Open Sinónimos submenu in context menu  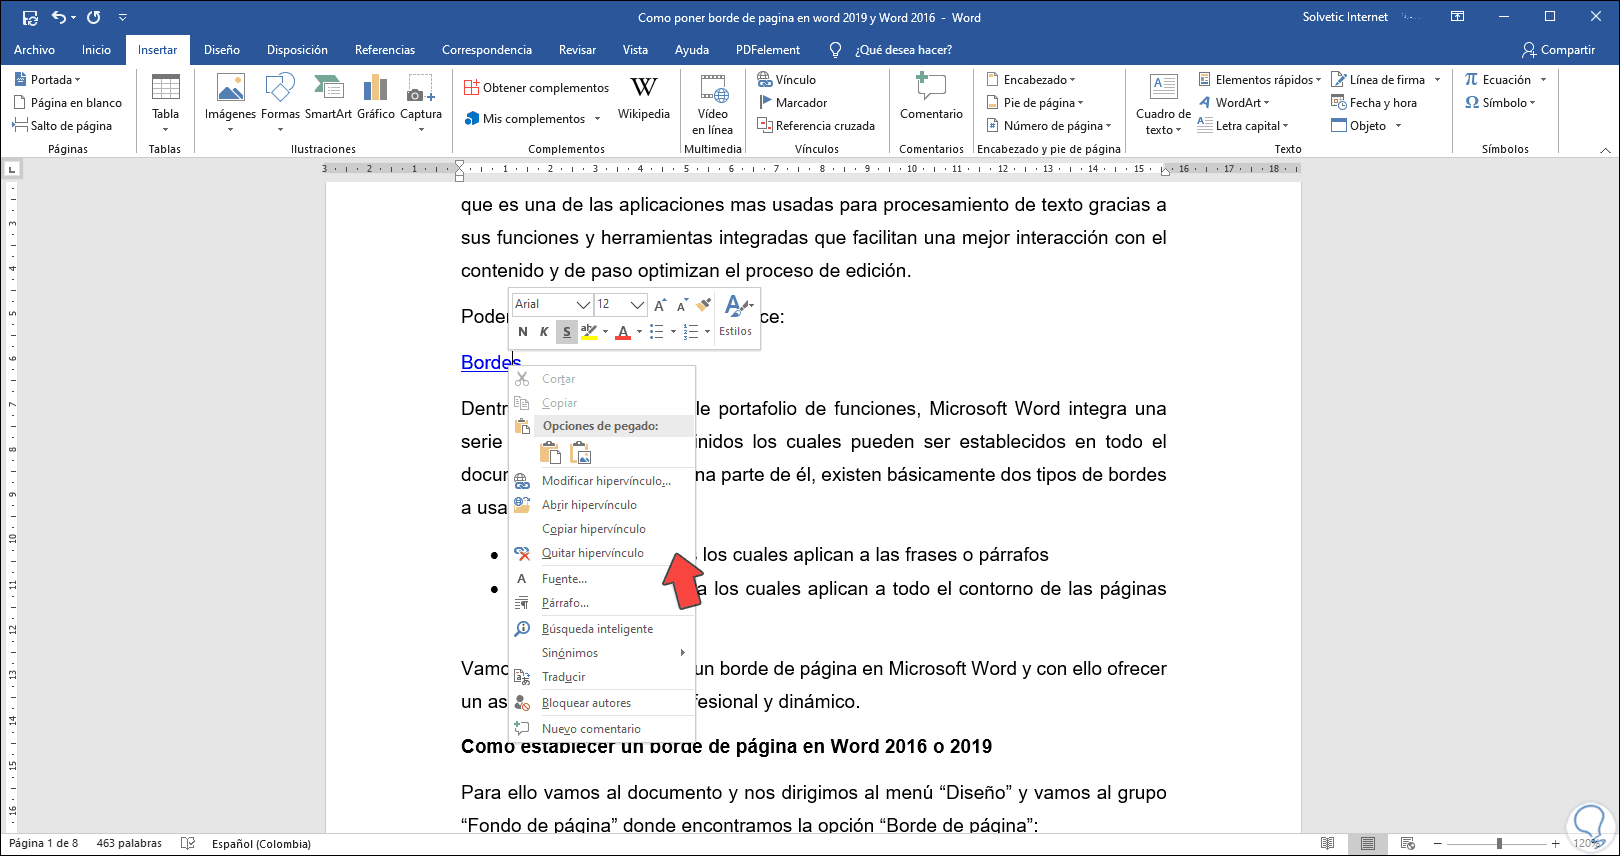point(602,653)
